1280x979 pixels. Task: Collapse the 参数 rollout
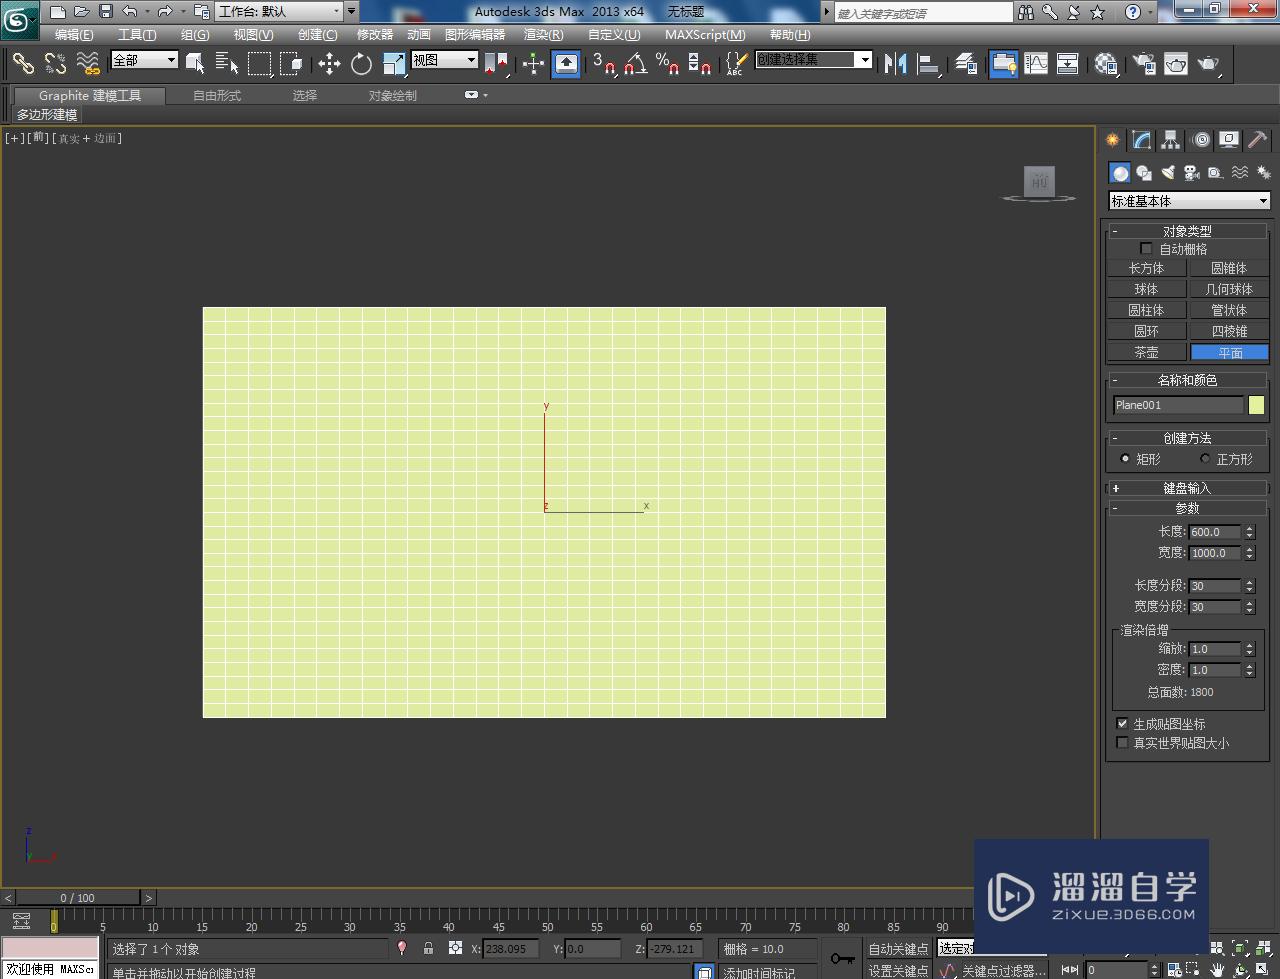(x=1188, y=508)
